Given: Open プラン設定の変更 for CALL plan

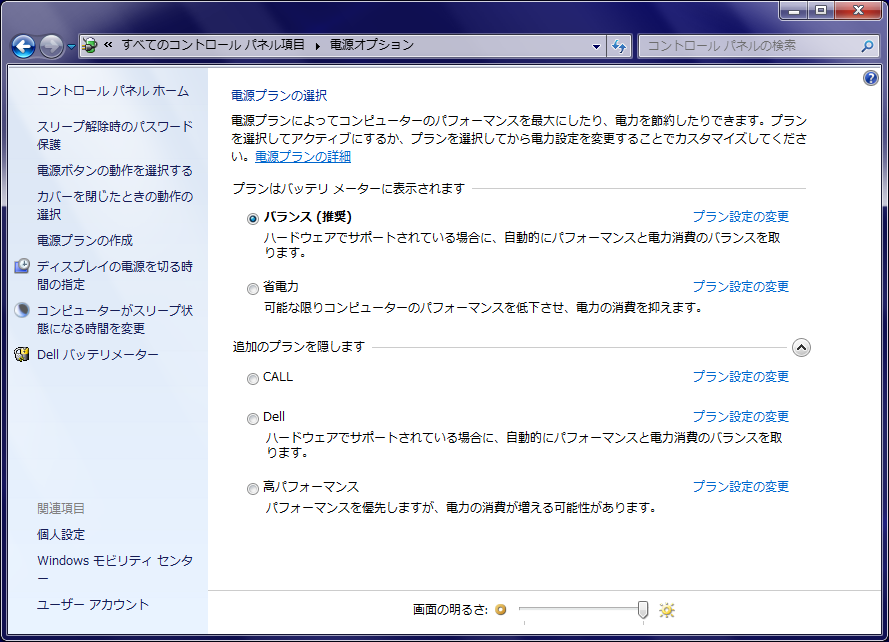Looking at the screenshot, I should coord(740,377).
